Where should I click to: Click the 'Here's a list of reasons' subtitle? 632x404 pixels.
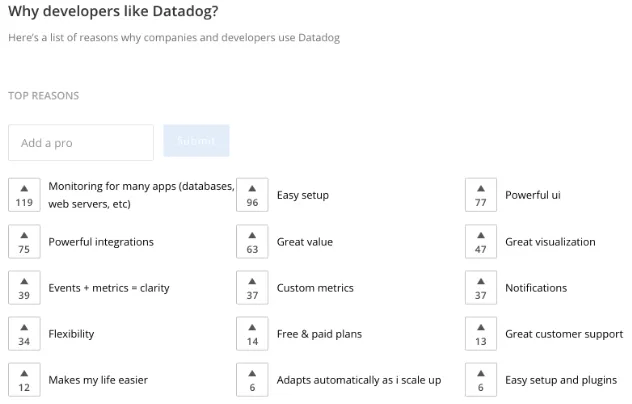[x=174, y=37]
